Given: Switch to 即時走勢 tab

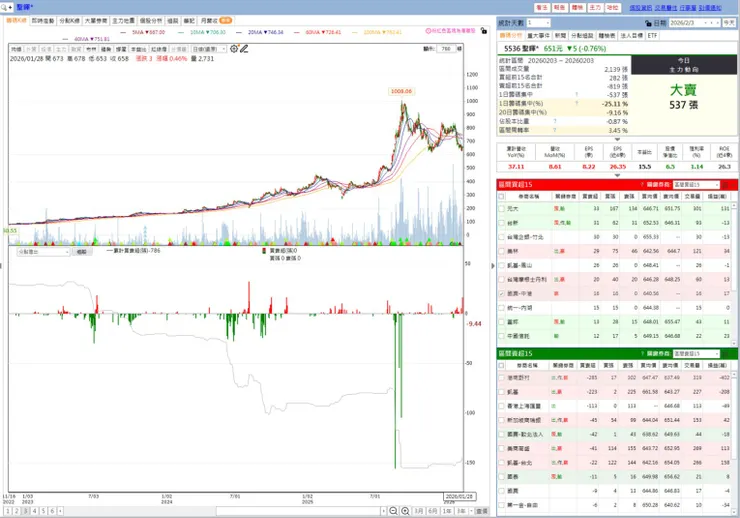Looking at the screenshot, I should pyautogui.click(x=43, y=21).
